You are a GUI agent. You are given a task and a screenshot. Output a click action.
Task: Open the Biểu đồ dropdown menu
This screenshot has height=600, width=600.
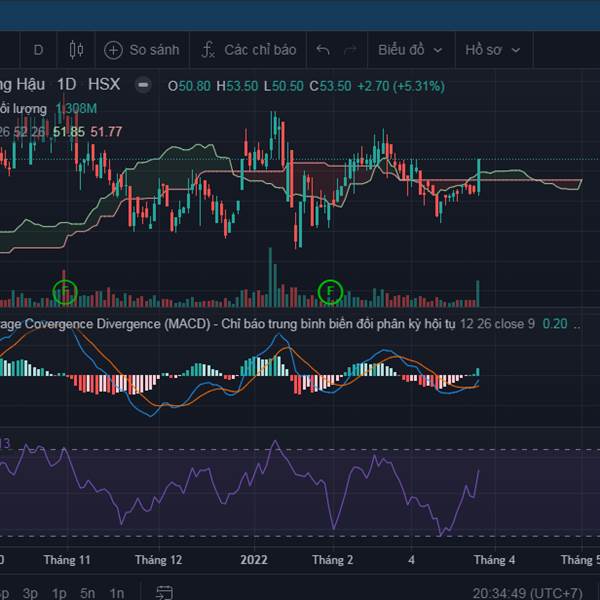pyautogui.click(x=410, y=50)
